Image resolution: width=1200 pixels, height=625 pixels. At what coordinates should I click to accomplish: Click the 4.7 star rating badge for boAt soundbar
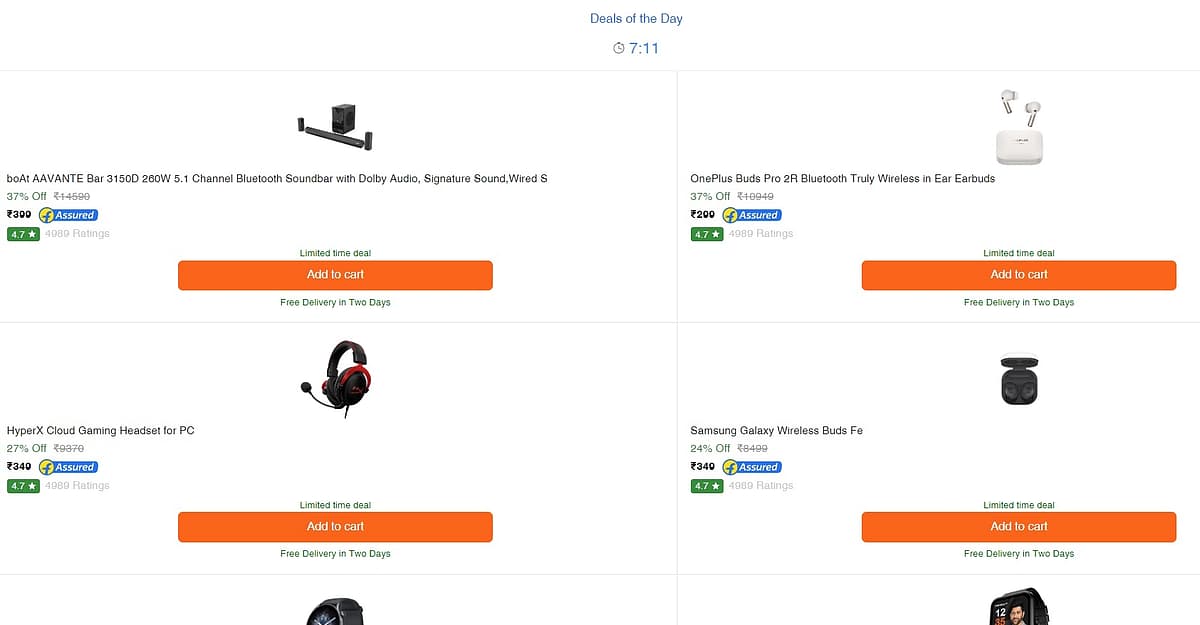[23, 234]
